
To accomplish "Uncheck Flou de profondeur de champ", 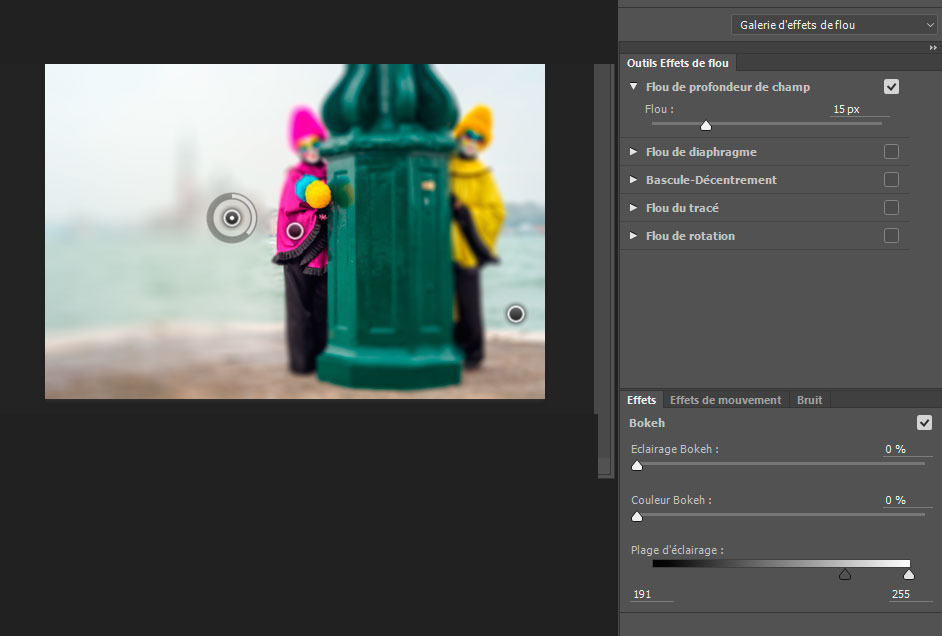I will click(x=891, y=87).
